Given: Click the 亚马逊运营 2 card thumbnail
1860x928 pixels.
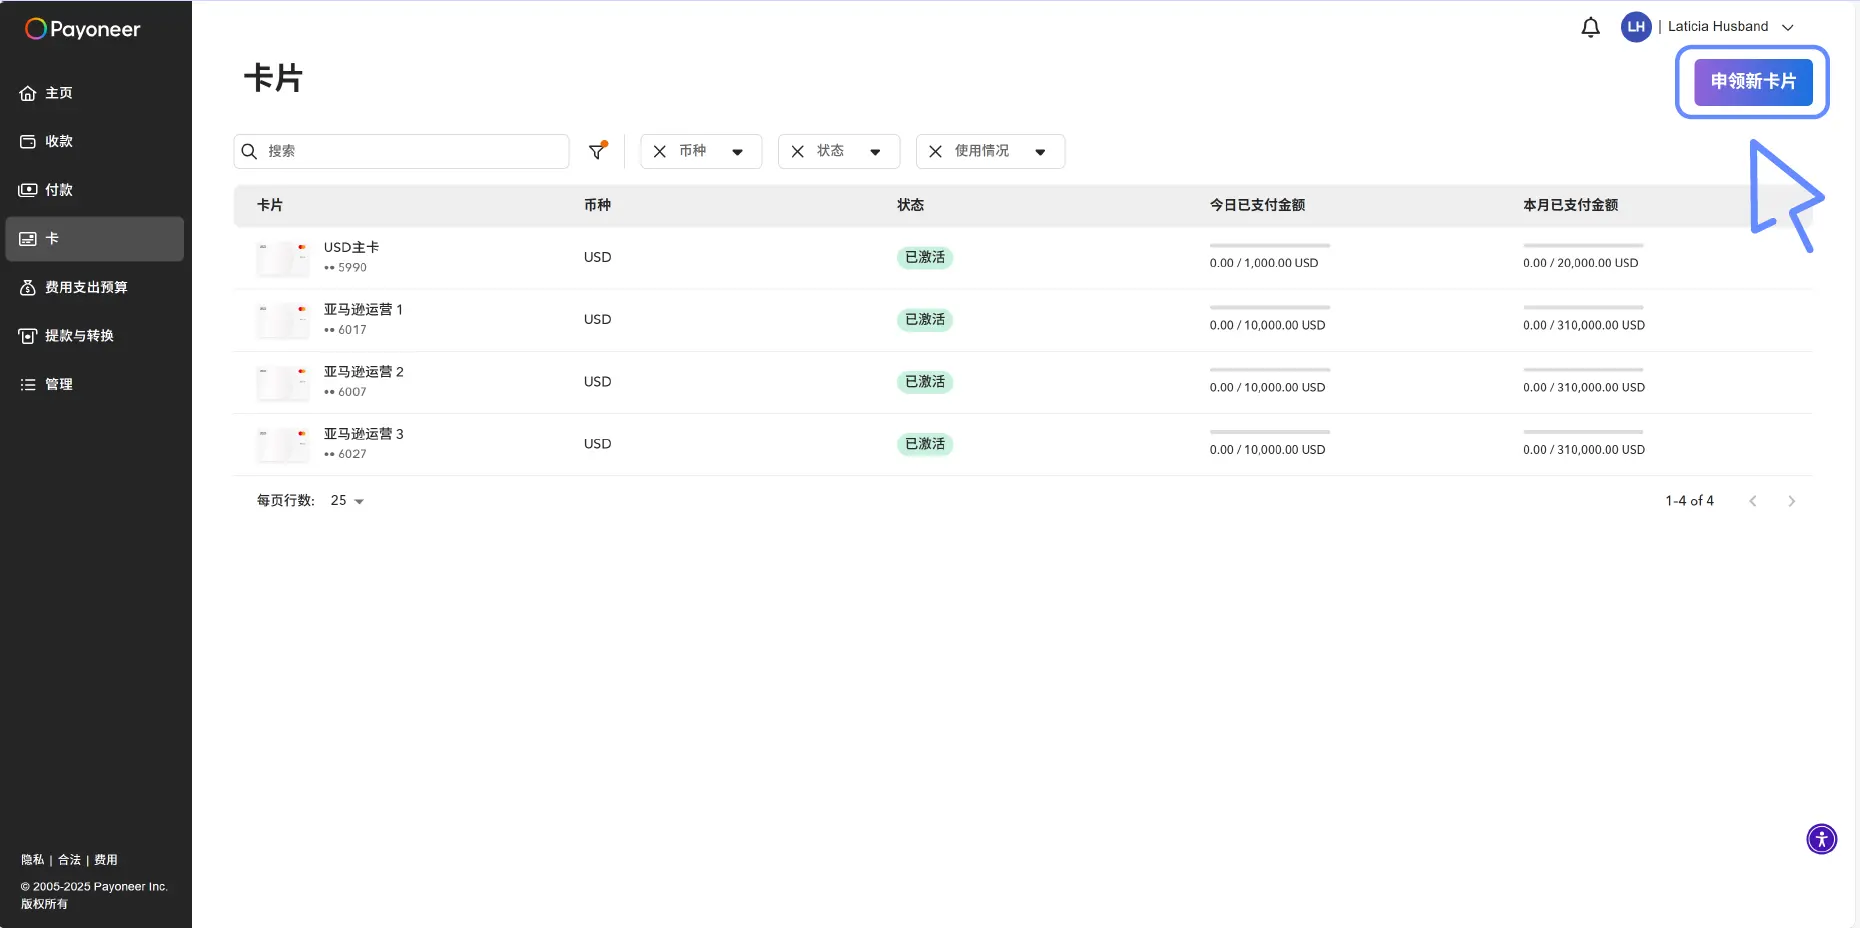Looking at the screenshot, I should click(283, 382).
